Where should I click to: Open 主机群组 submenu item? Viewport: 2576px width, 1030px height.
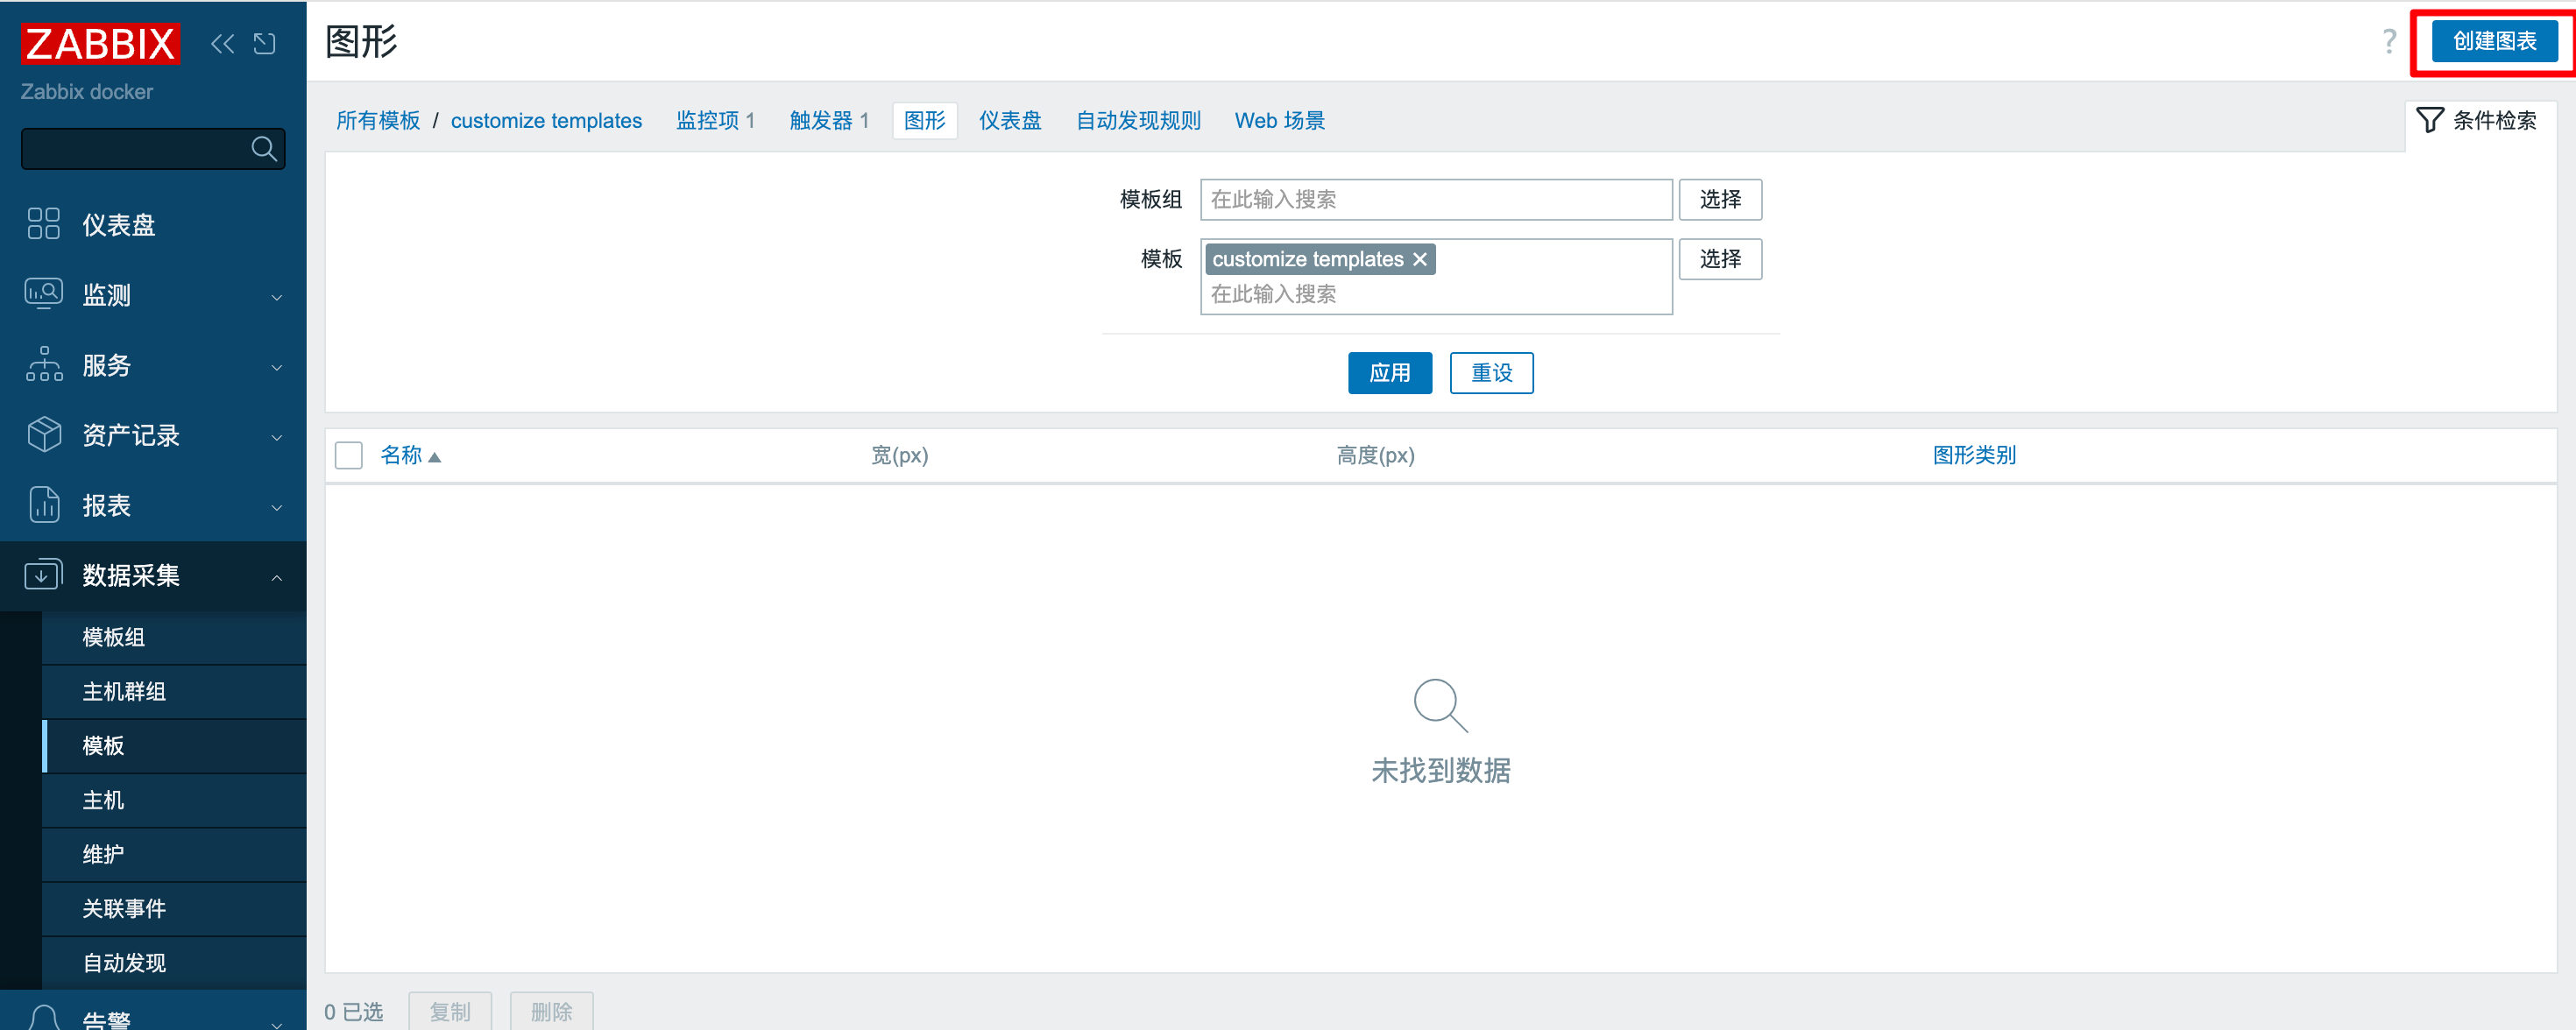pos(174,691)
